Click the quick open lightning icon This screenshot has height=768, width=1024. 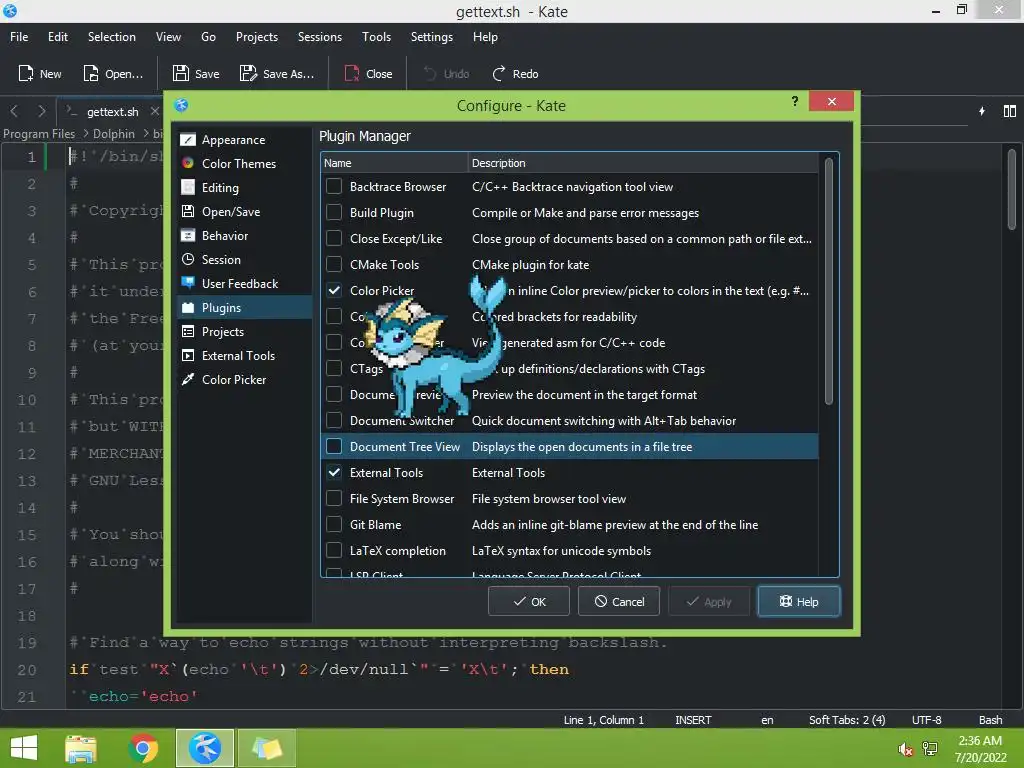982,111
